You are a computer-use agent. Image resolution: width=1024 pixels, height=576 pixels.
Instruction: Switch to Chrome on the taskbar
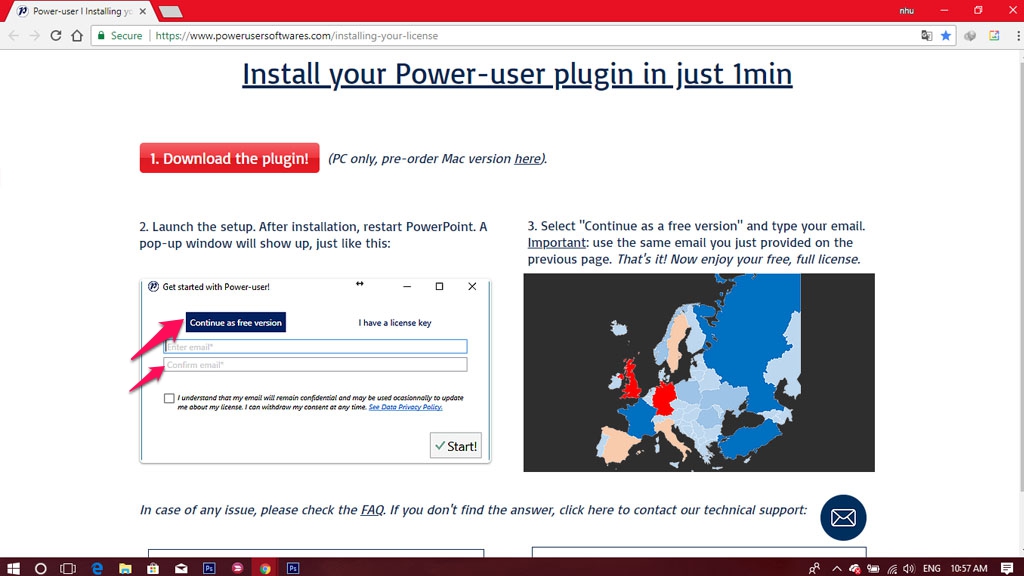pyautogui.click(x=264, y=568)
